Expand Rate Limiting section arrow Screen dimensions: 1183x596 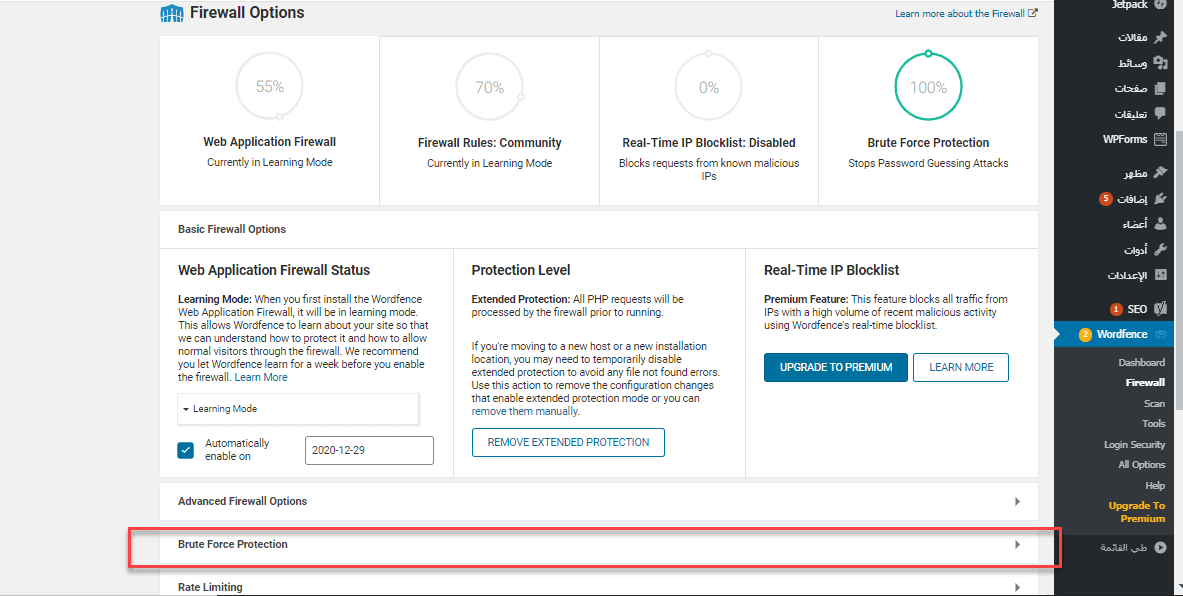1017,587
